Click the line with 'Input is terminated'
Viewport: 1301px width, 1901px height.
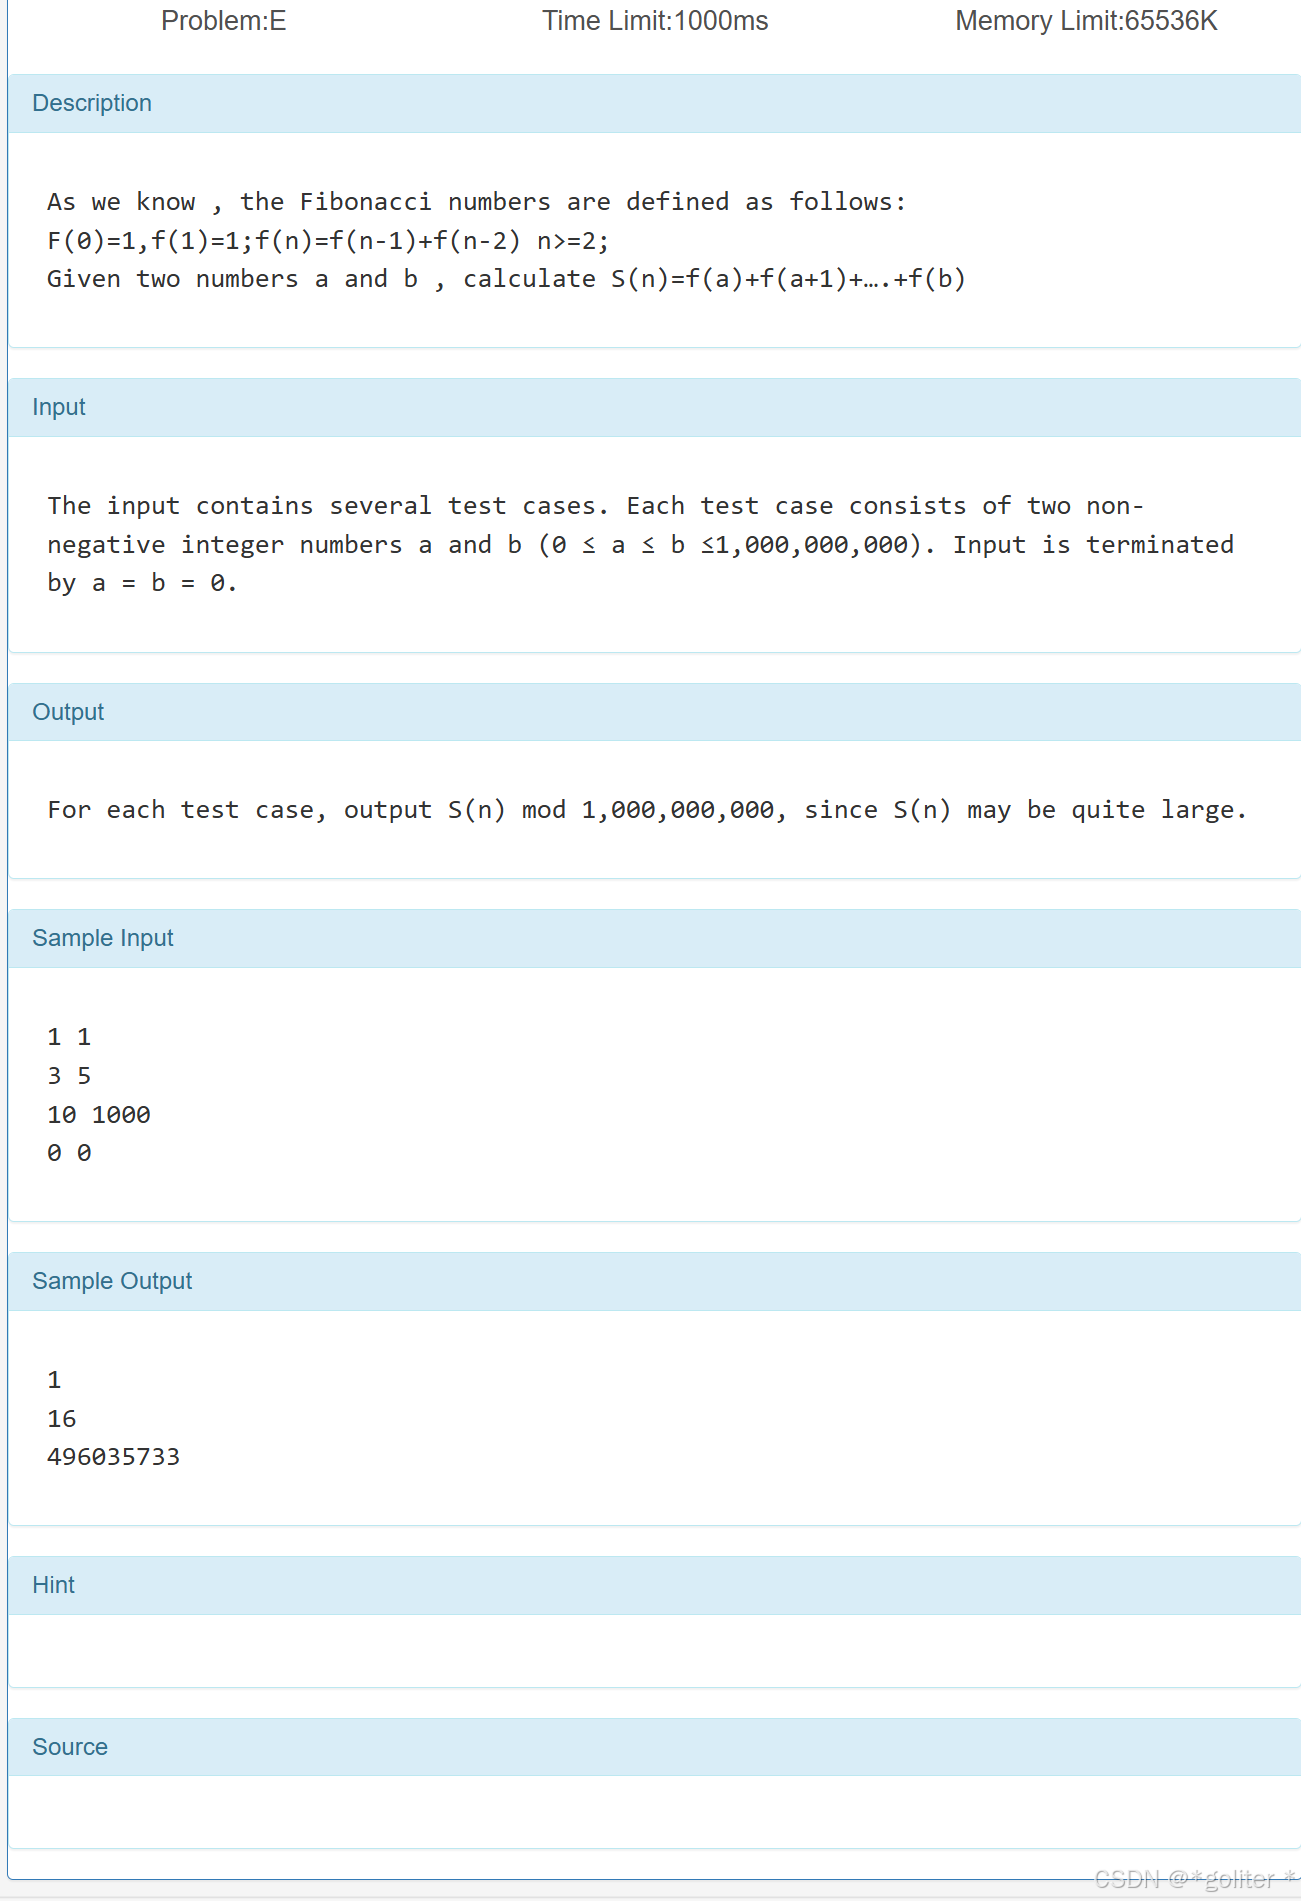coord(640,545)
